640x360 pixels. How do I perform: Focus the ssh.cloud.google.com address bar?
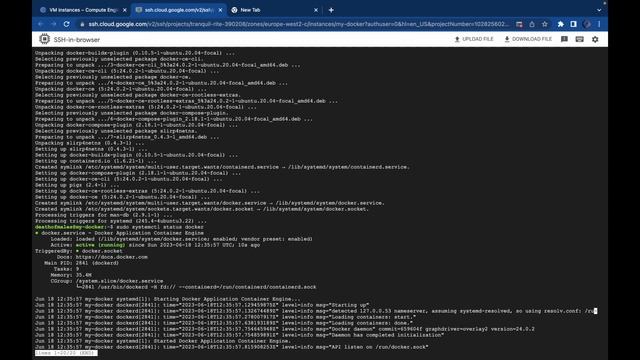coord(298,24)
